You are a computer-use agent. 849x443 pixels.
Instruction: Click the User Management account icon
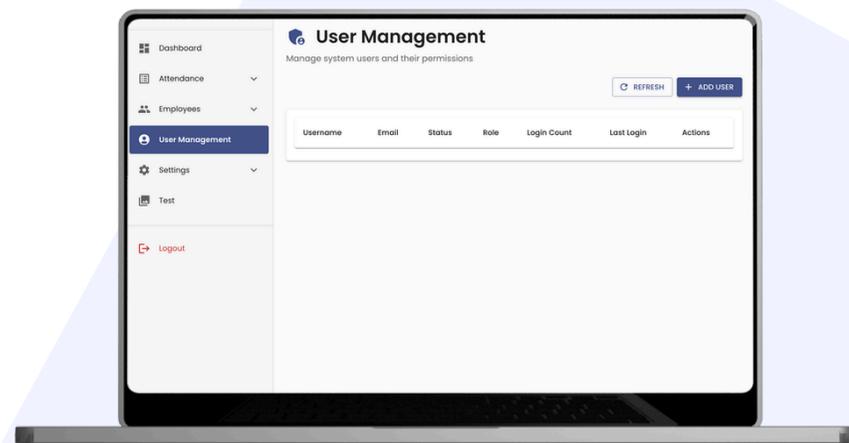pyautogui.click(x=144, y=140)
